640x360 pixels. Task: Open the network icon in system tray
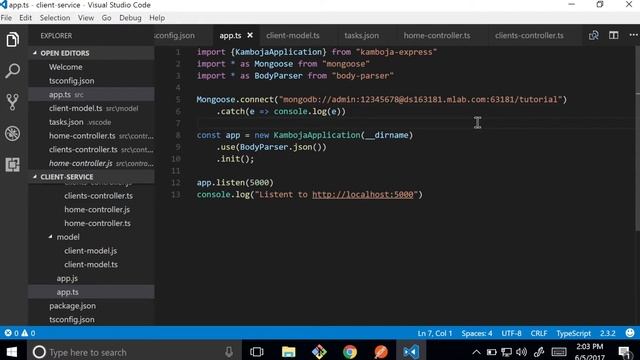click(x=507, y=352)
